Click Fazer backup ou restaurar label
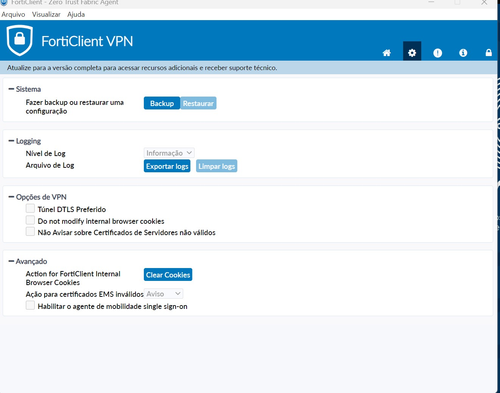 coord(75,107)
